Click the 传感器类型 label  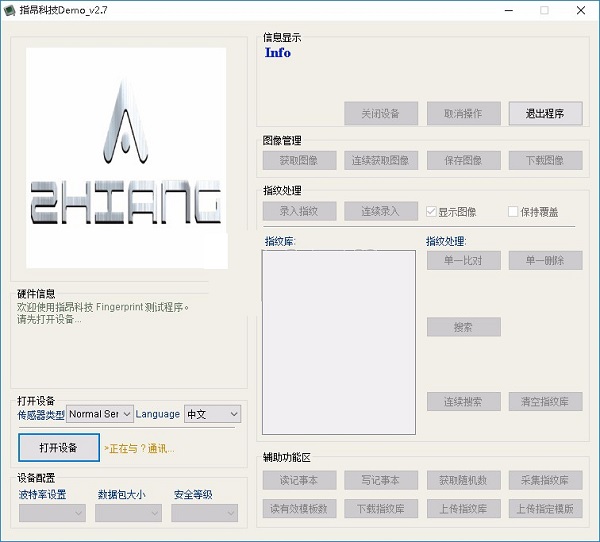coord(41,415)
